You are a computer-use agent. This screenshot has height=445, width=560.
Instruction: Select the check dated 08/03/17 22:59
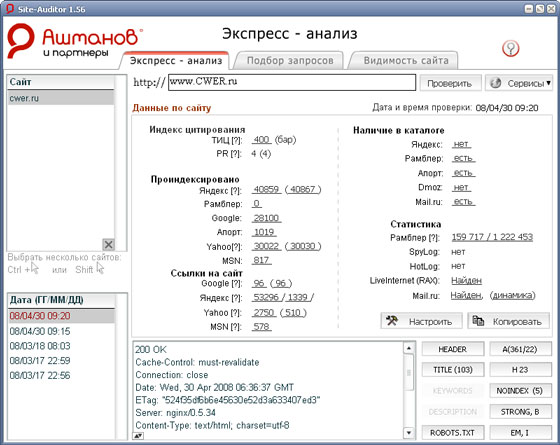(x=61, y=361)
